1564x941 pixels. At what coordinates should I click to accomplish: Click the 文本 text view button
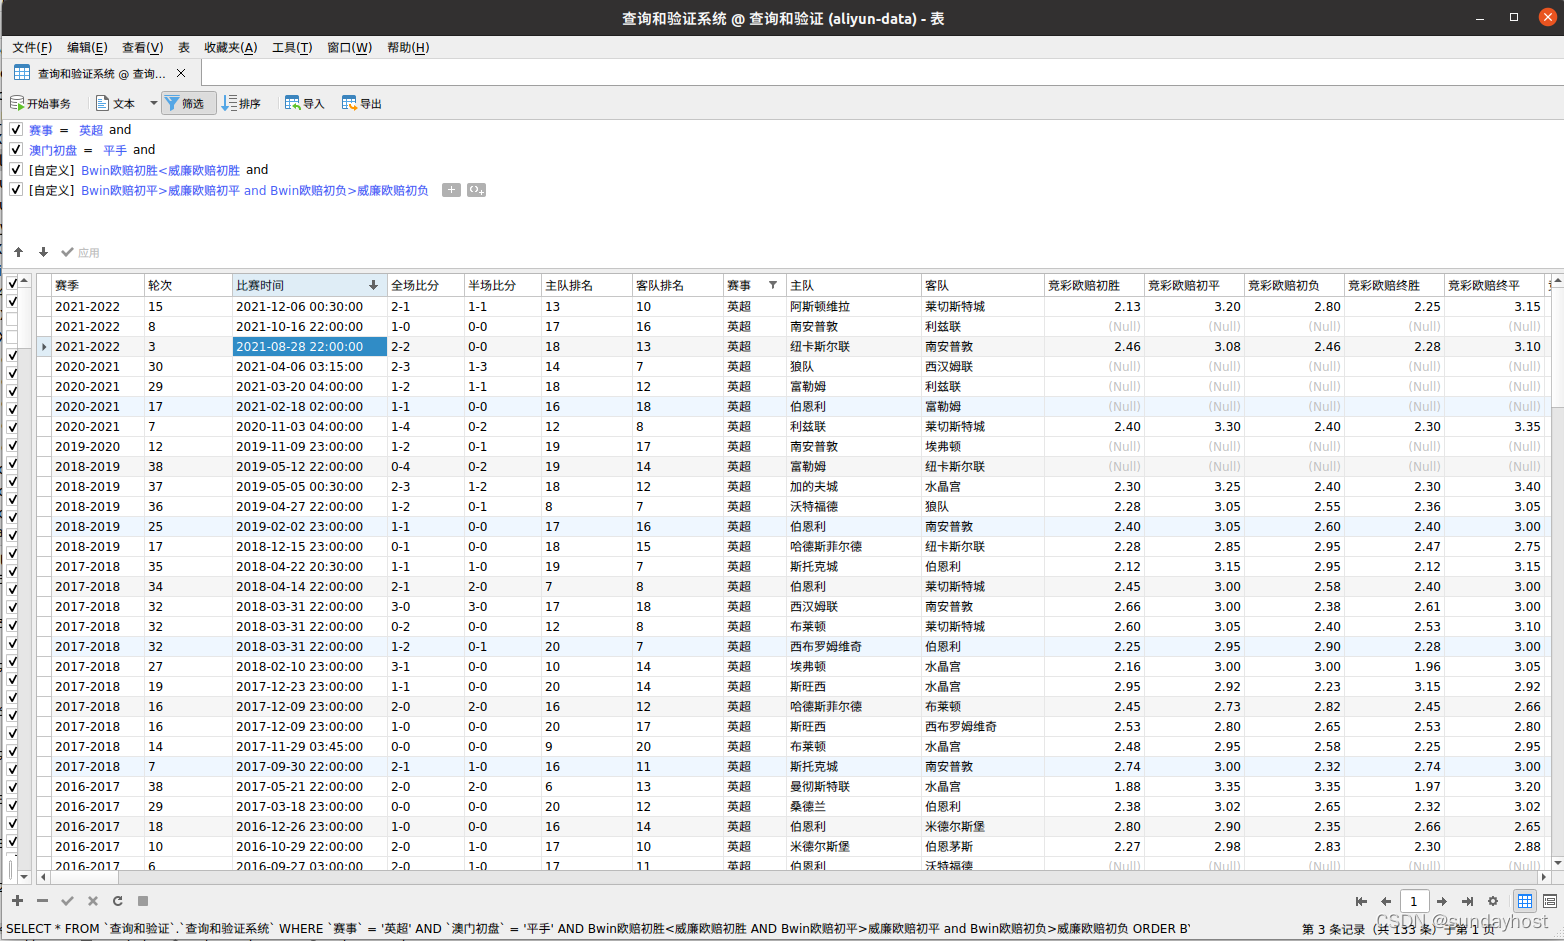point(116,103)
